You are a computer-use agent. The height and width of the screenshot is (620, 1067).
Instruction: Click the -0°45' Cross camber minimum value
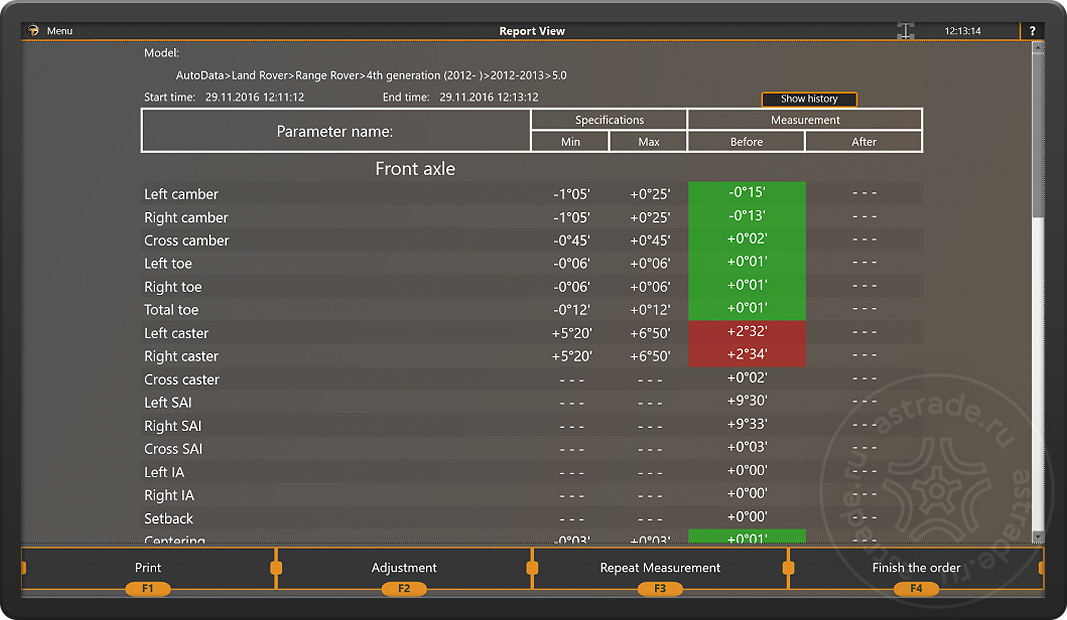572,241
